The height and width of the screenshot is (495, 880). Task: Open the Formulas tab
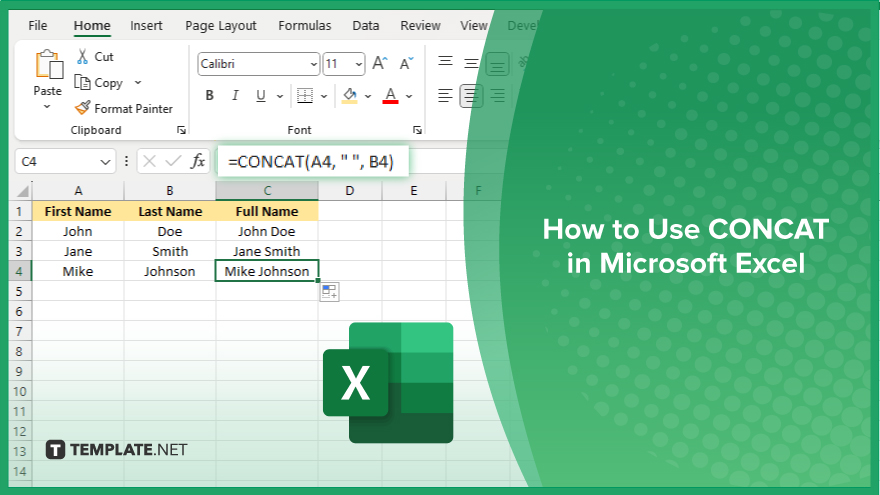pos(305,26)
